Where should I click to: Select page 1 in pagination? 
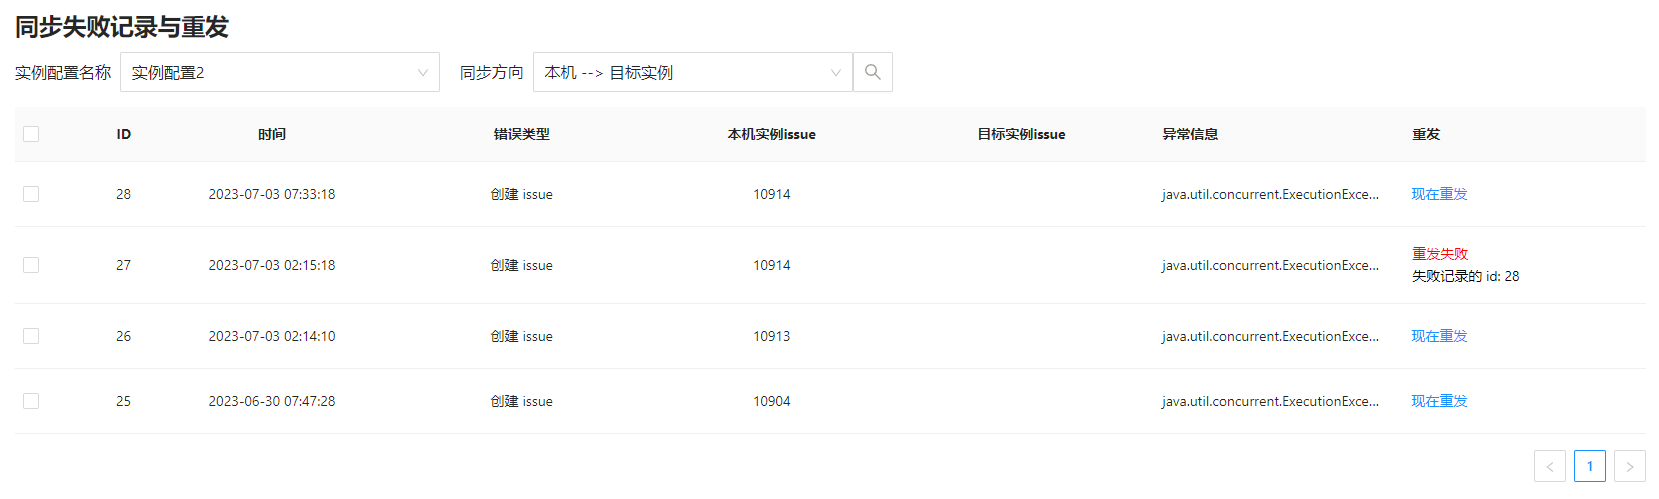tap(1589, 466)
